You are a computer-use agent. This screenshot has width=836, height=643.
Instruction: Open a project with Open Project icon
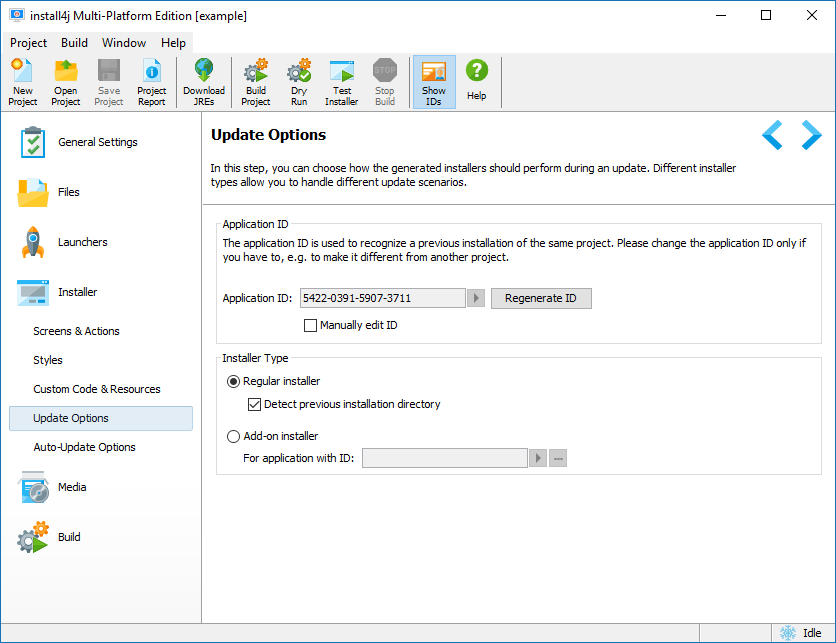(x=66, y=82)
